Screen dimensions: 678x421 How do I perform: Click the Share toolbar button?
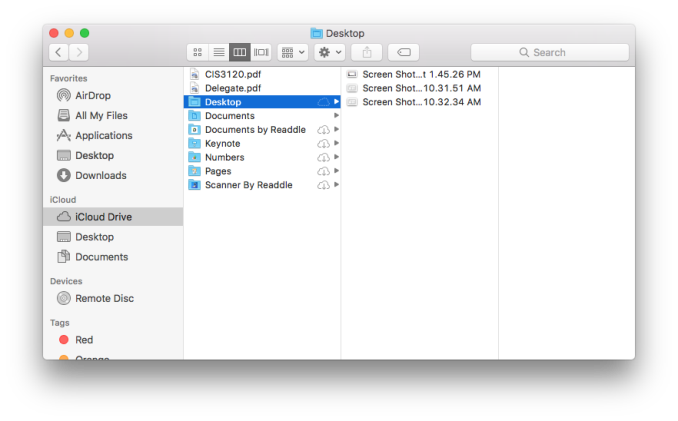point(367,52)
